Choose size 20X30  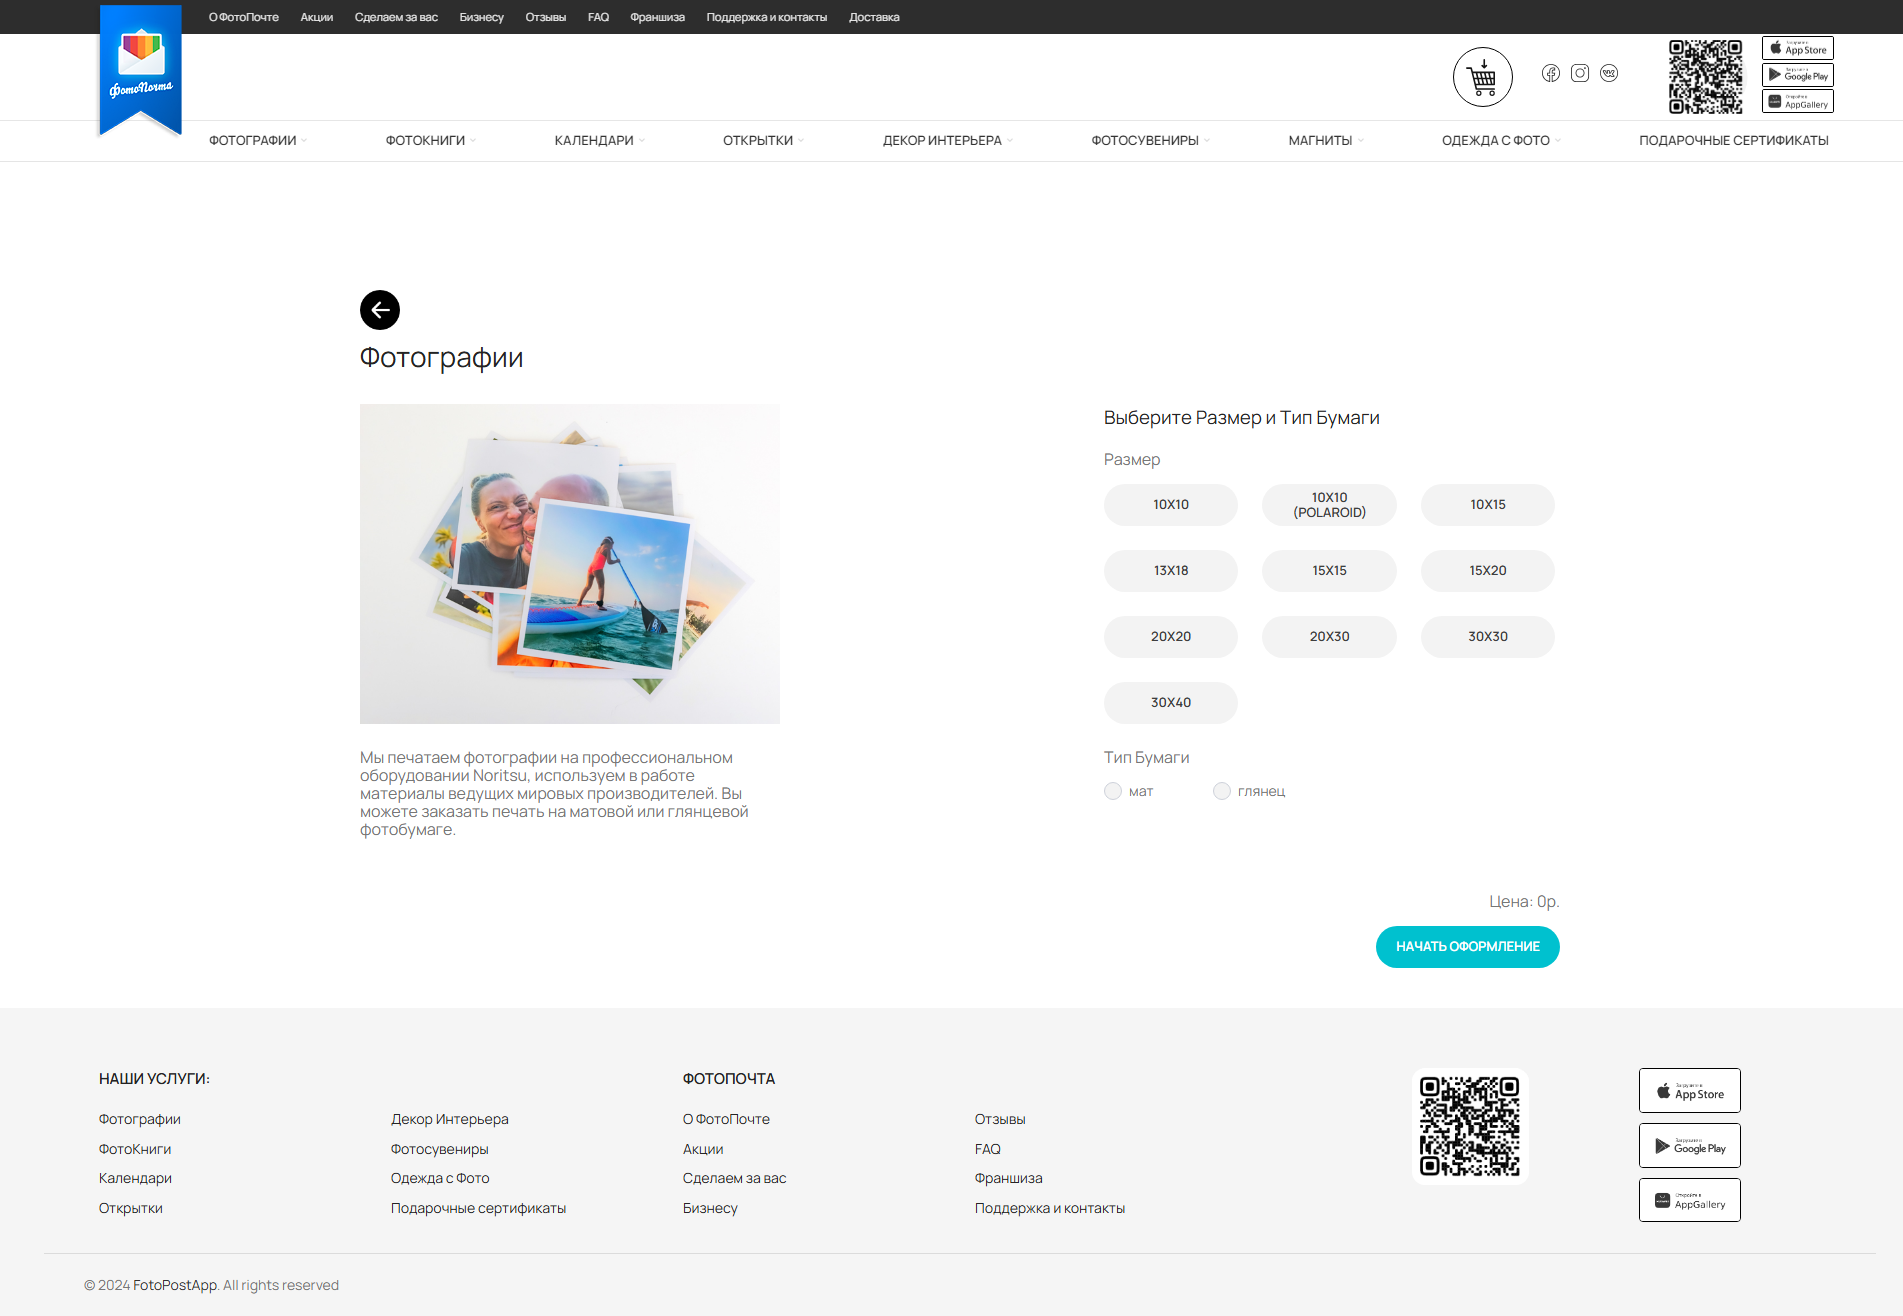tap(1329, 637)
